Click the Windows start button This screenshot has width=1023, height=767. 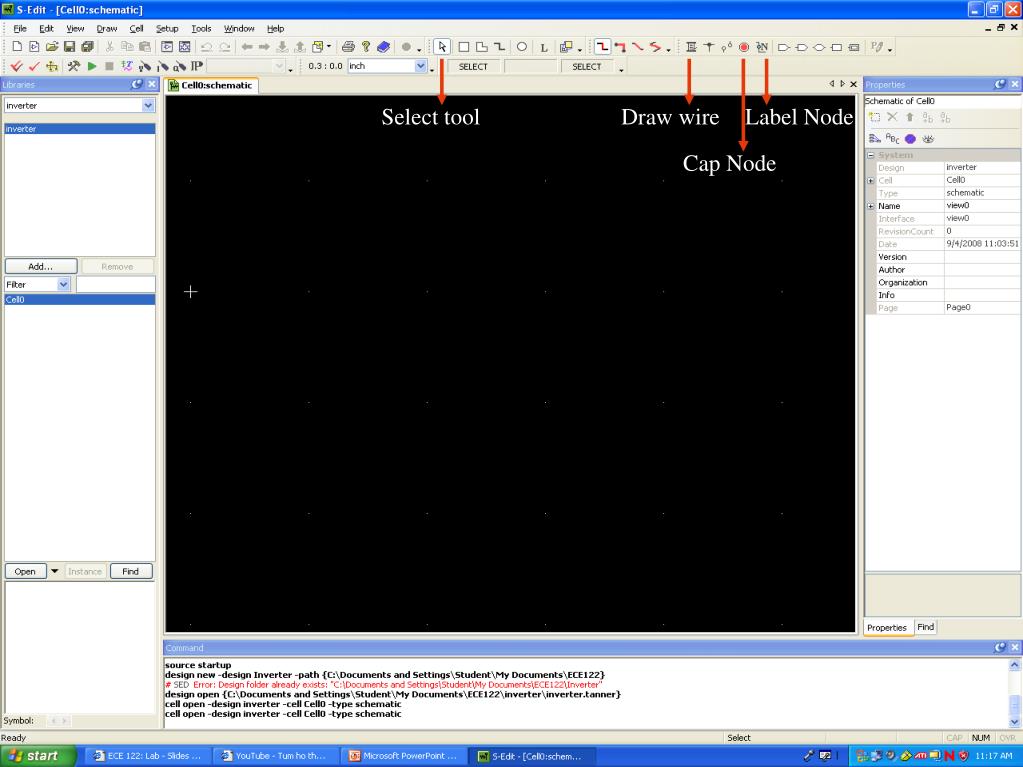click(36, 756)
